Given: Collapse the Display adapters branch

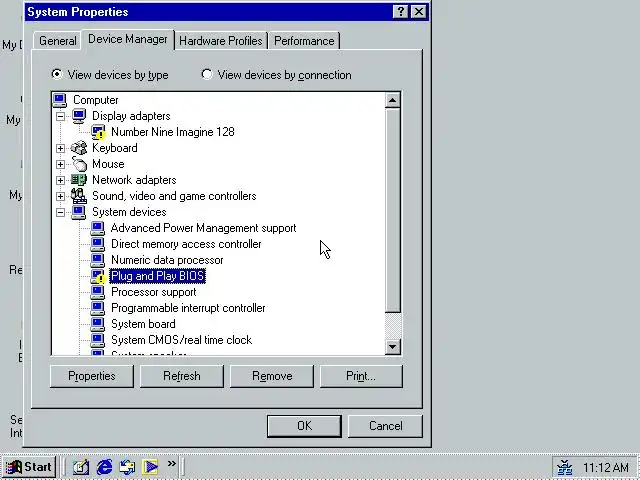Looking at the screenshot, I should pyautogui.click(x=60, y=116).
